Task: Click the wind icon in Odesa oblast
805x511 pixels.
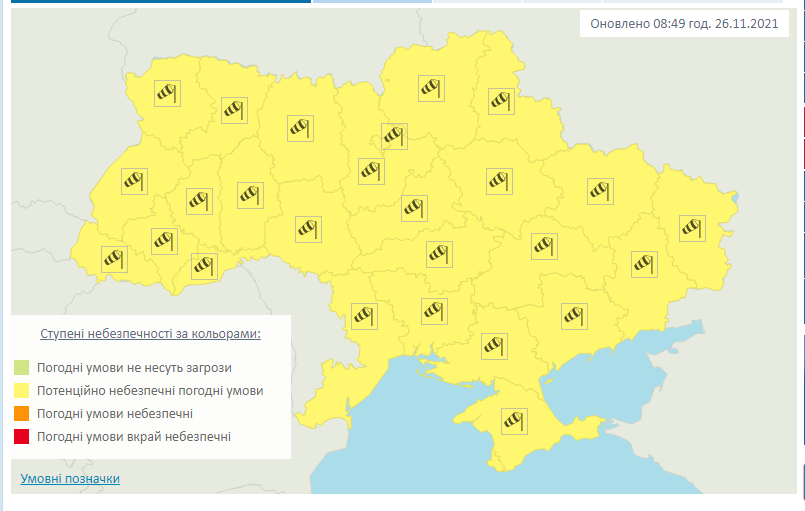Action: 365,316
